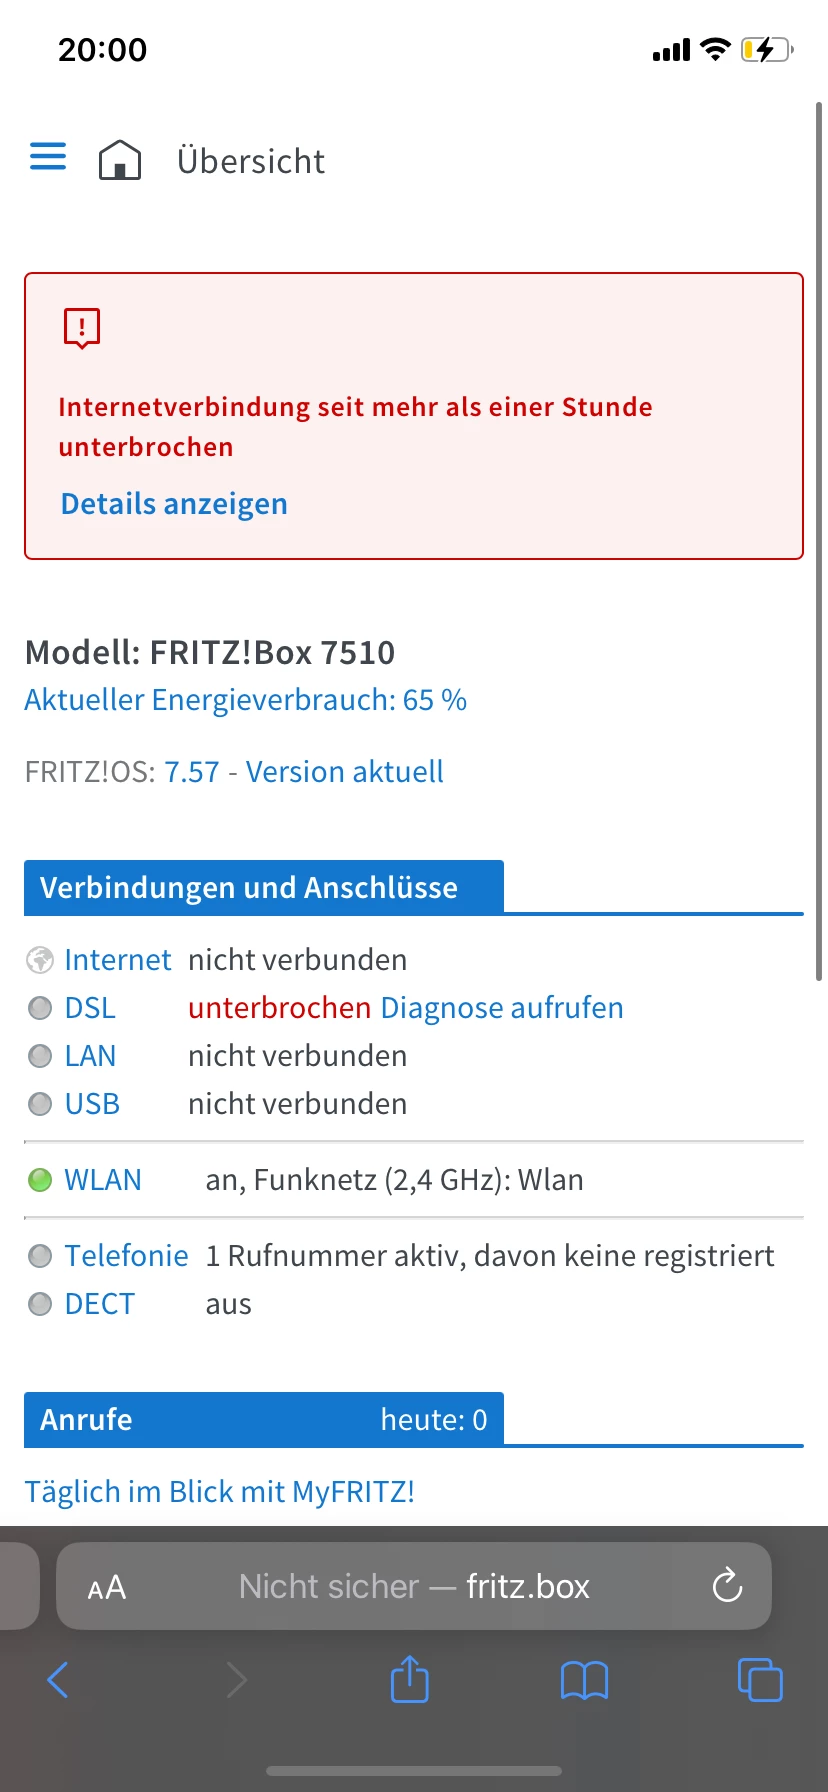Tap the fritz.box address field

pos(414,1587)
